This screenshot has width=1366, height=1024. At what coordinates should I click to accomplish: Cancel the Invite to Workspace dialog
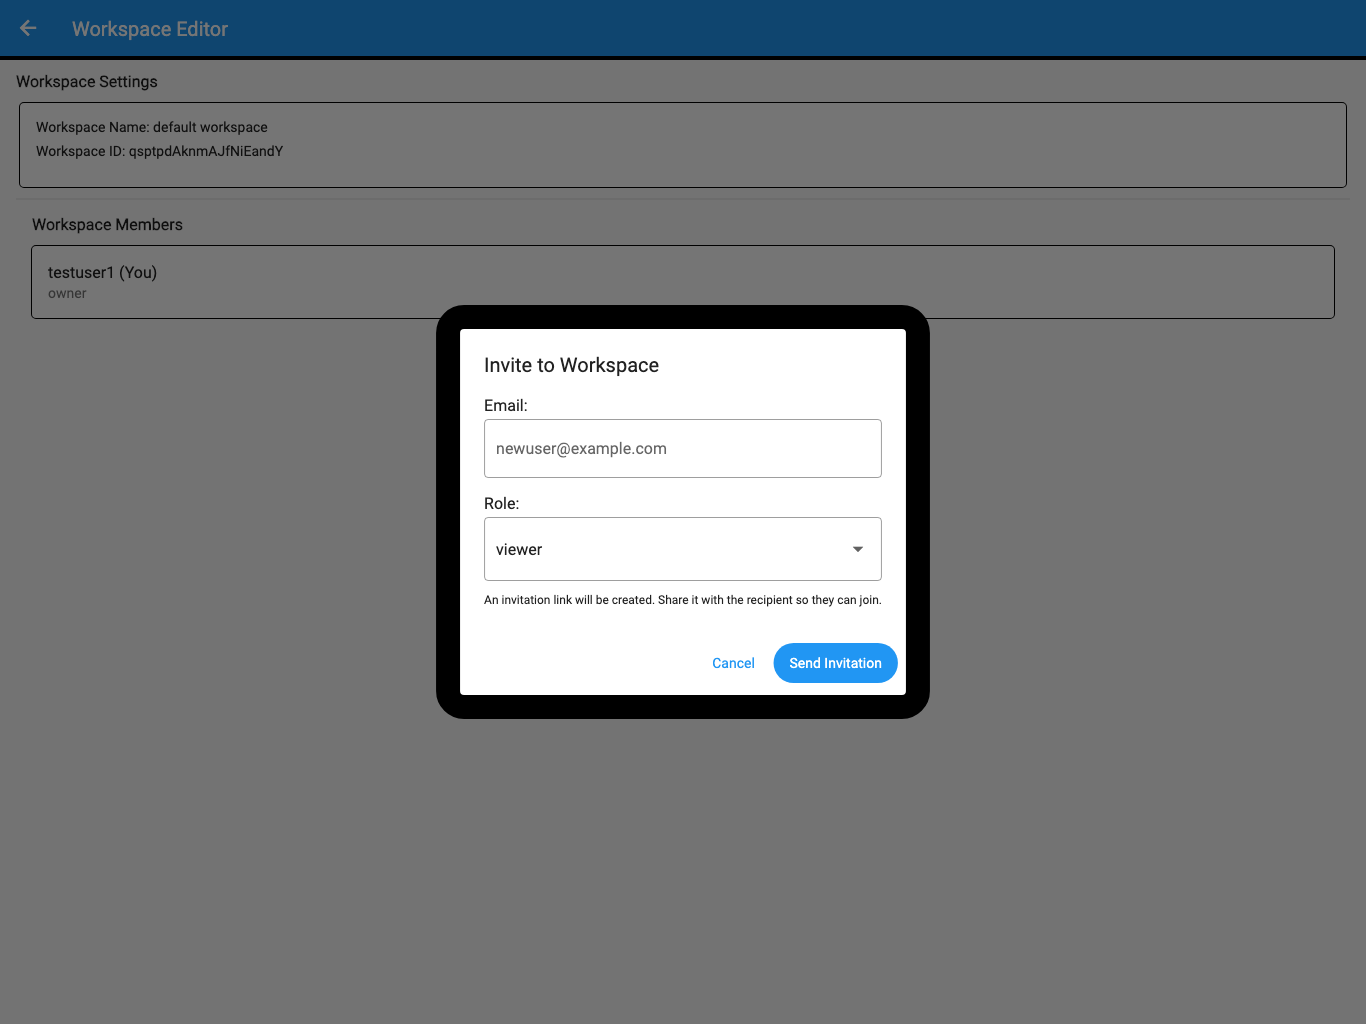[733, 663]
